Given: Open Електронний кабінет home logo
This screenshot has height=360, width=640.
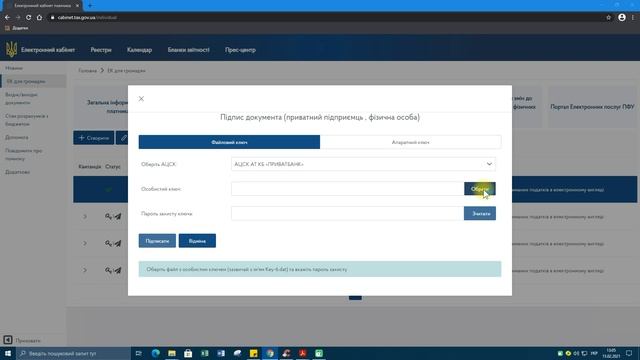Looking at the screenshot, I should pos(40,50).
